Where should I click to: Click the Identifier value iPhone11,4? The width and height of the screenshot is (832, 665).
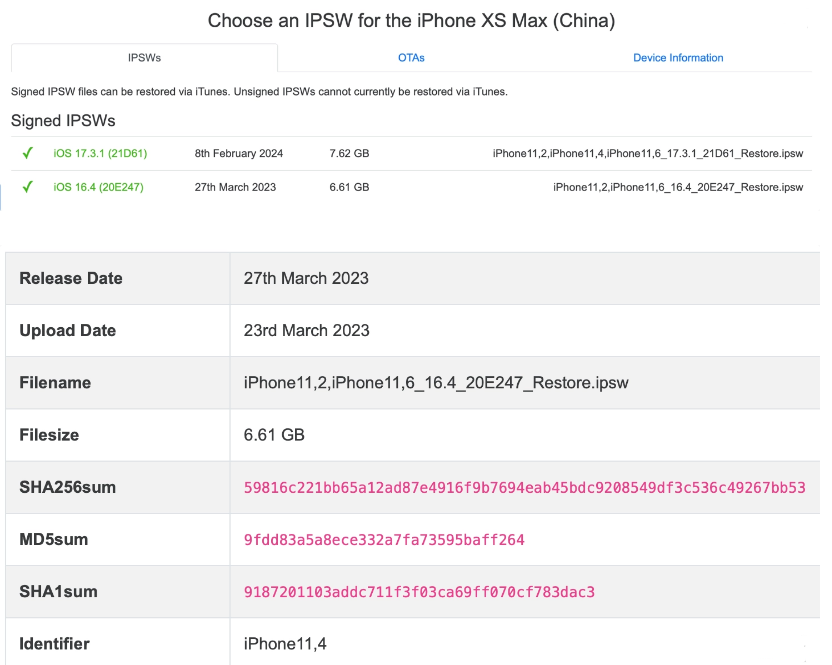click(x=286, y=643)
